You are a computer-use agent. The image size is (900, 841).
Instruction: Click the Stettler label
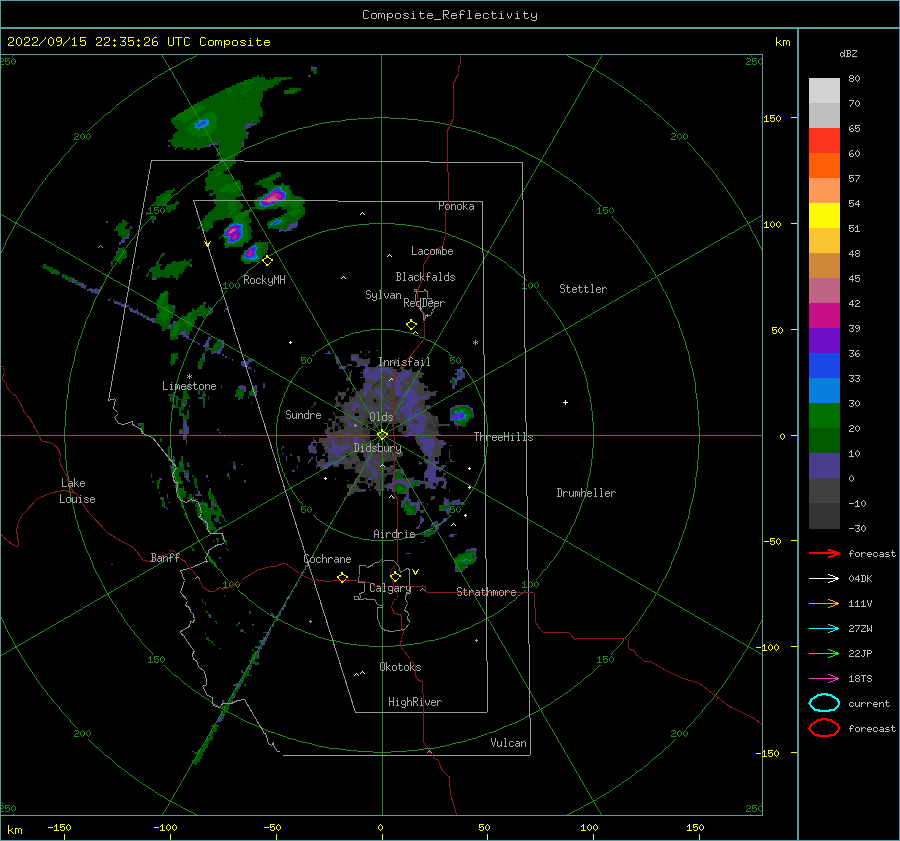click(583, 289)
